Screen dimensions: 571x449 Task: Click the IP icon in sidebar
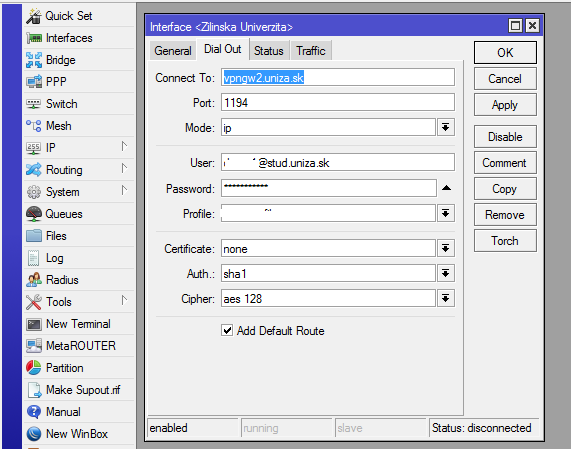34,148
